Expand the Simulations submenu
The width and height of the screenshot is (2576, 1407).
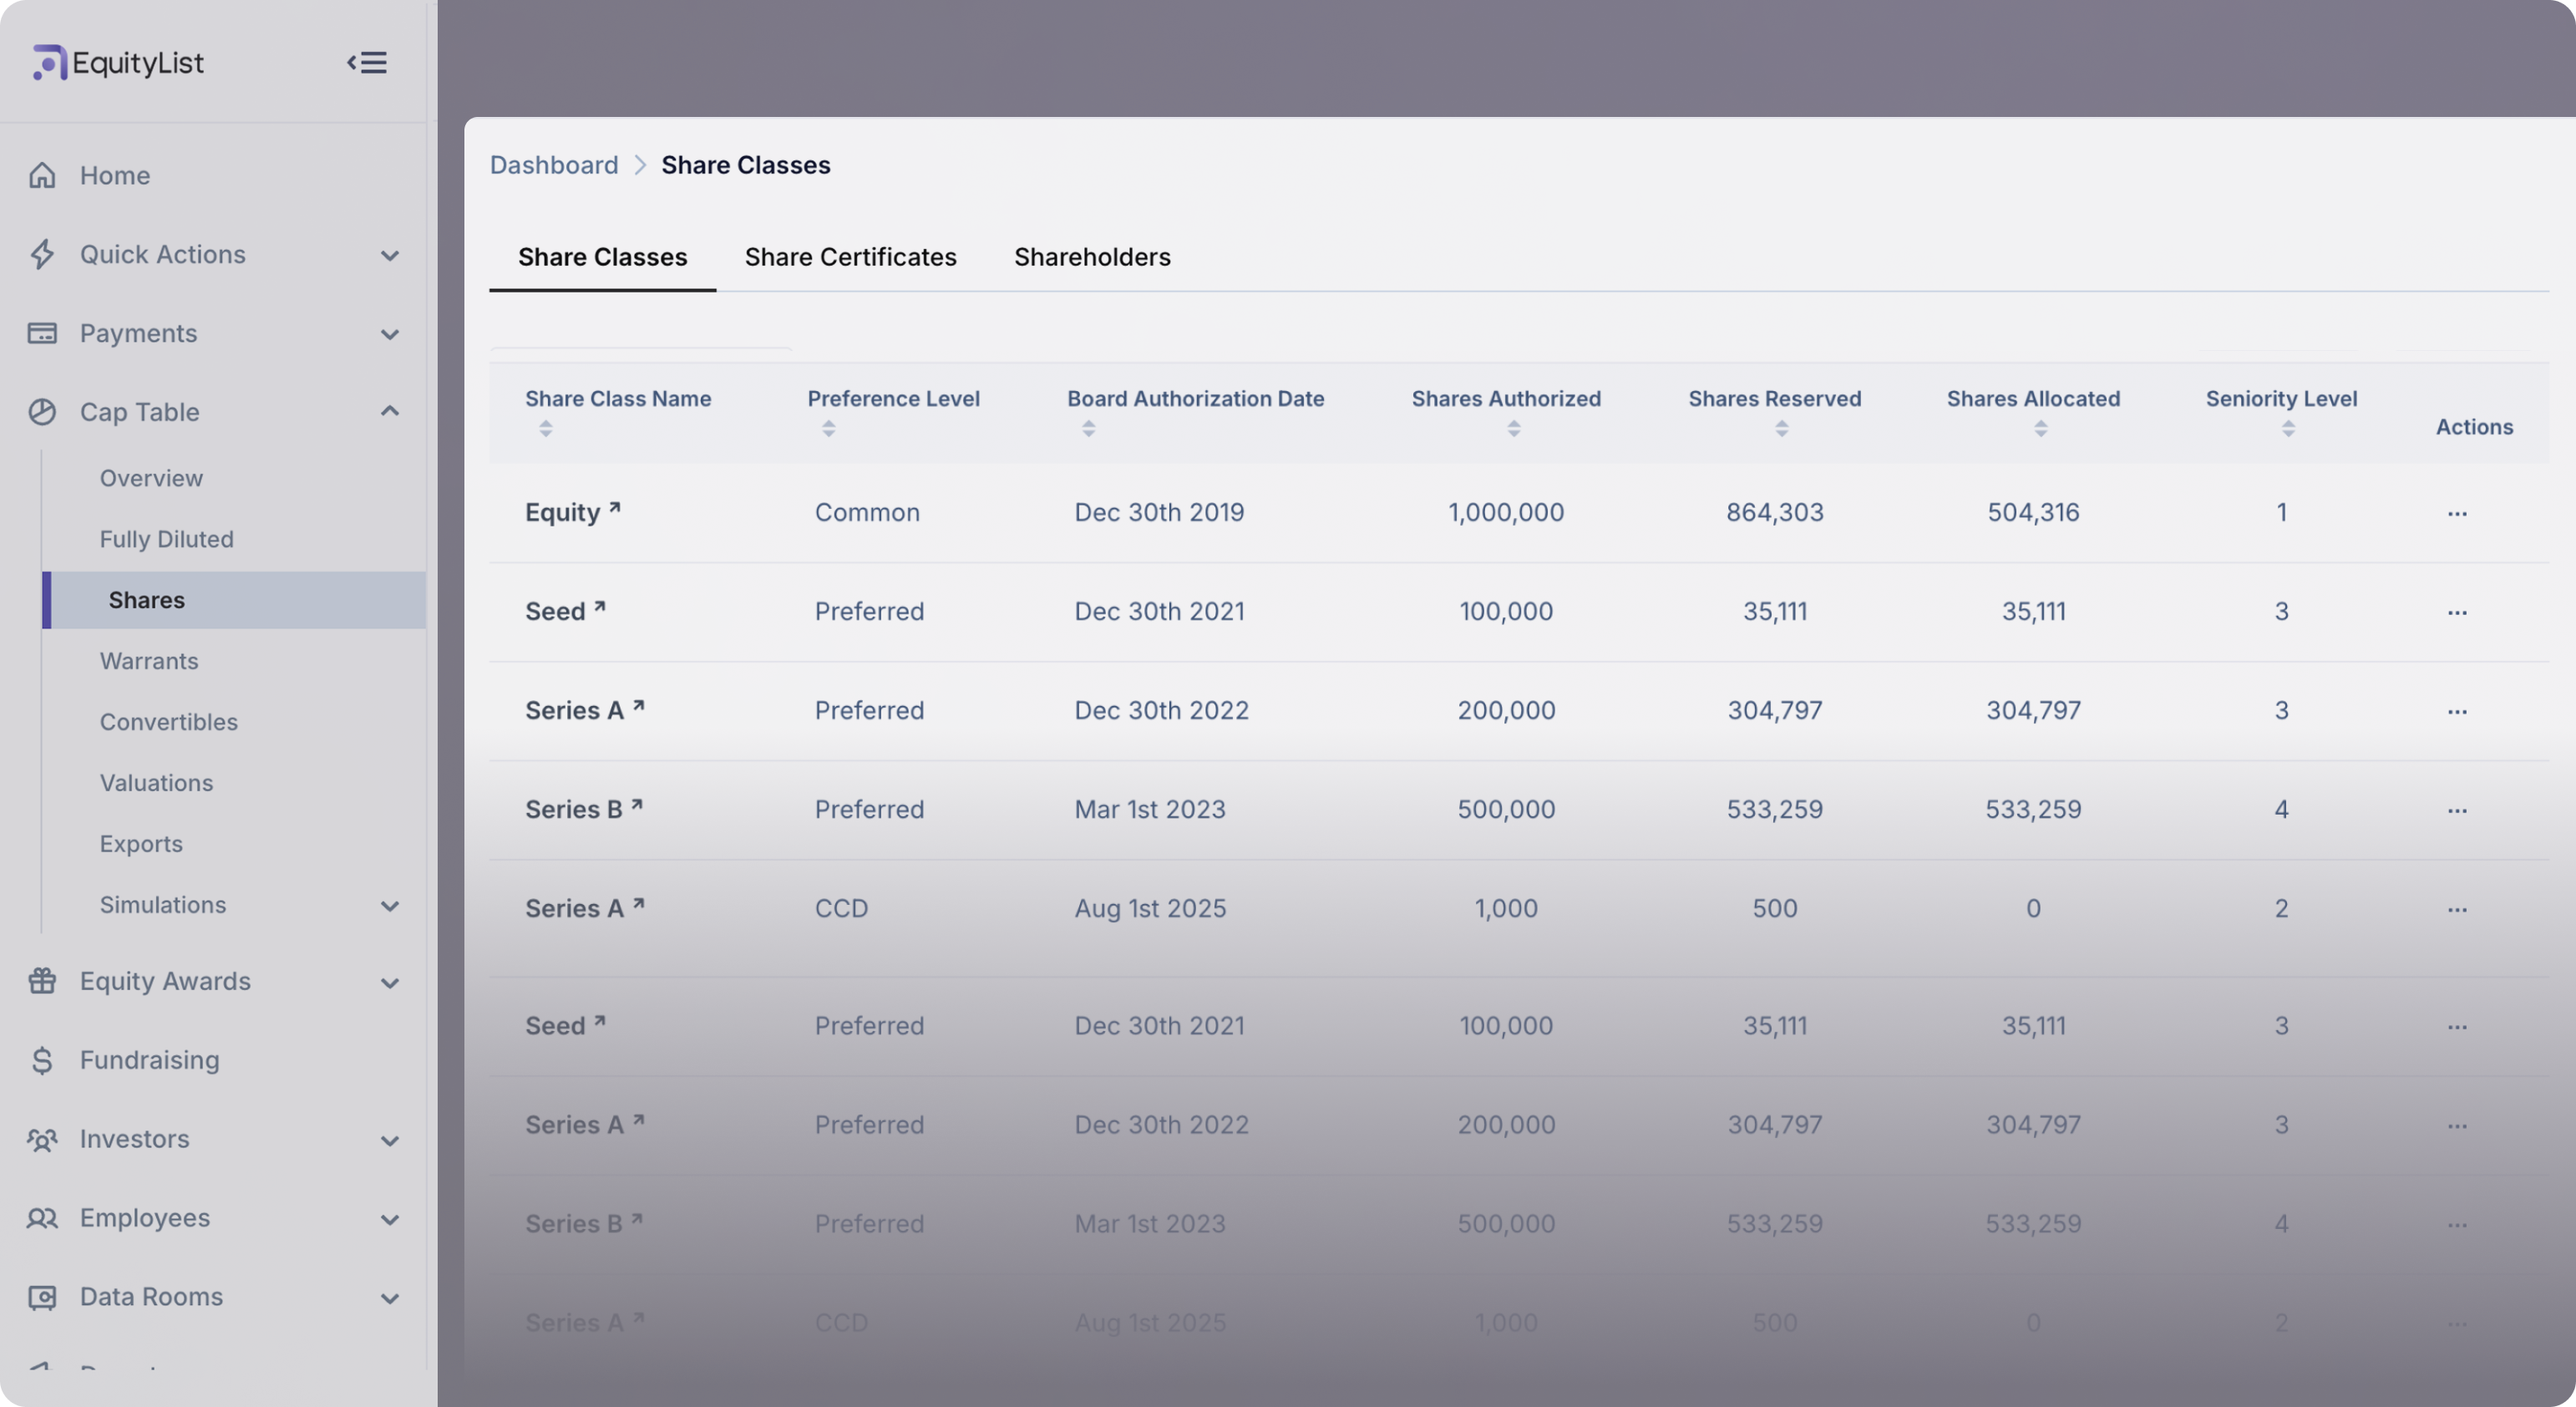point(389,906)
